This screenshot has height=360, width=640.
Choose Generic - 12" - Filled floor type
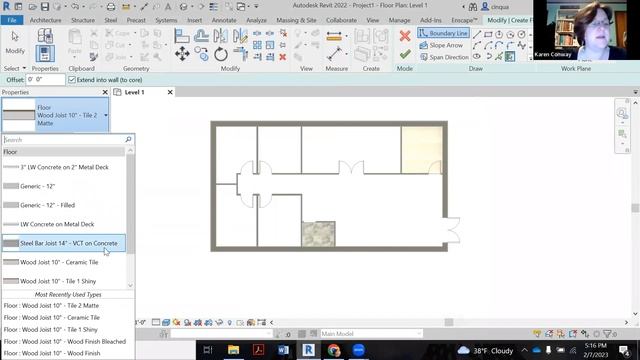click(x=64, y=205)
